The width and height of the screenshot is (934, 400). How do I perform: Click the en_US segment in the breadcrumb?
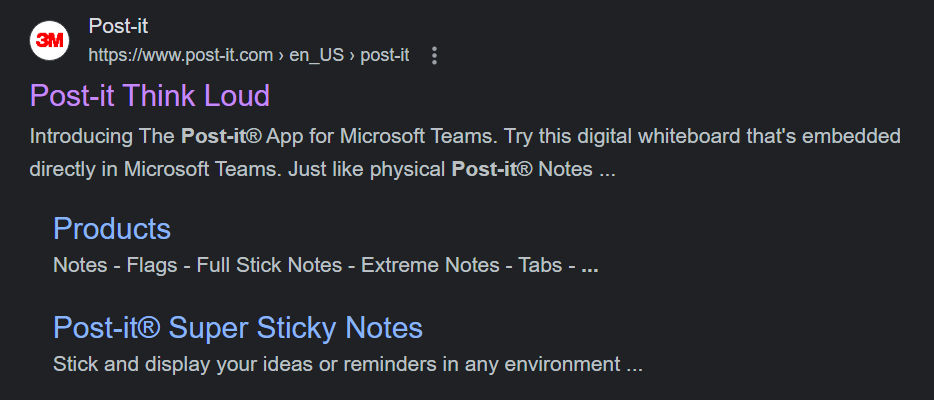(315, 56)
